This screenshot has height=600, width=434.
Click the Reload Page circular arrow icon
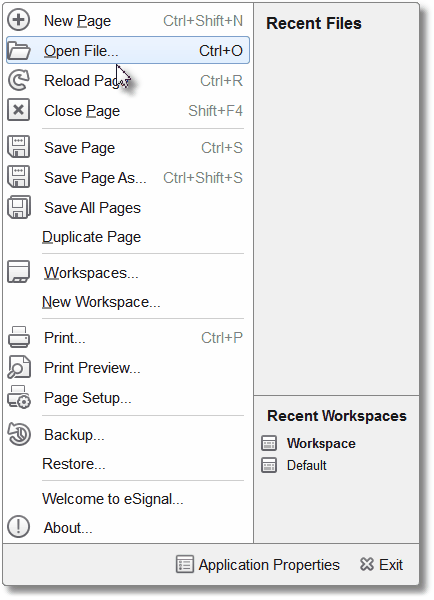pyautogui.click(x=18, y=80)
